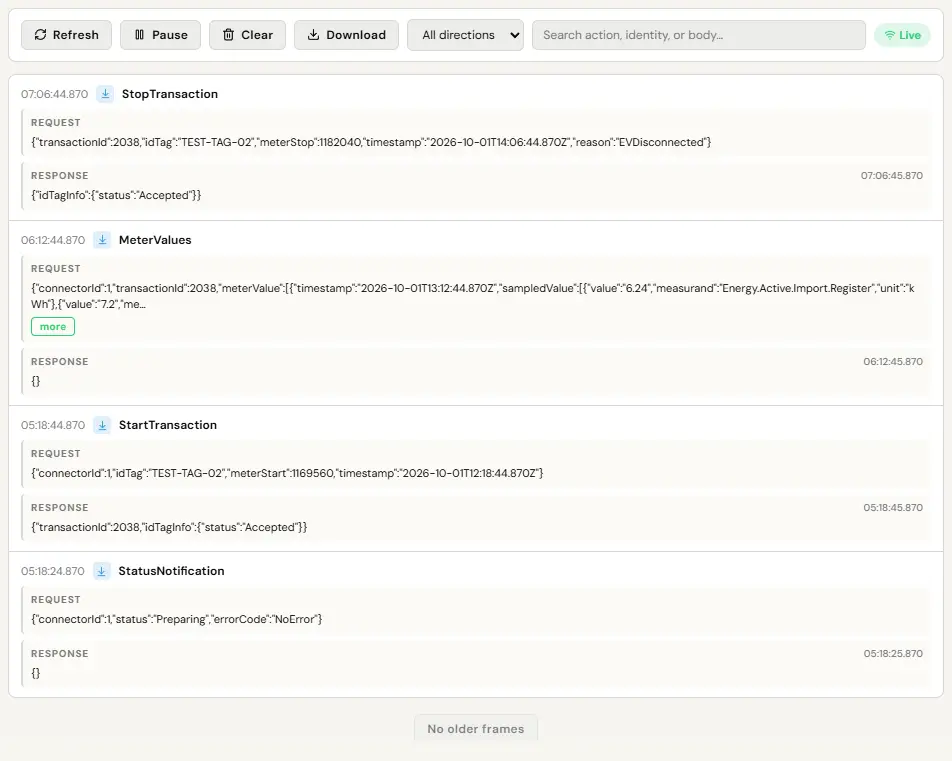Click the download icon beside StartTransaction
The image size is (952, 761).
[x=102, y=425]
